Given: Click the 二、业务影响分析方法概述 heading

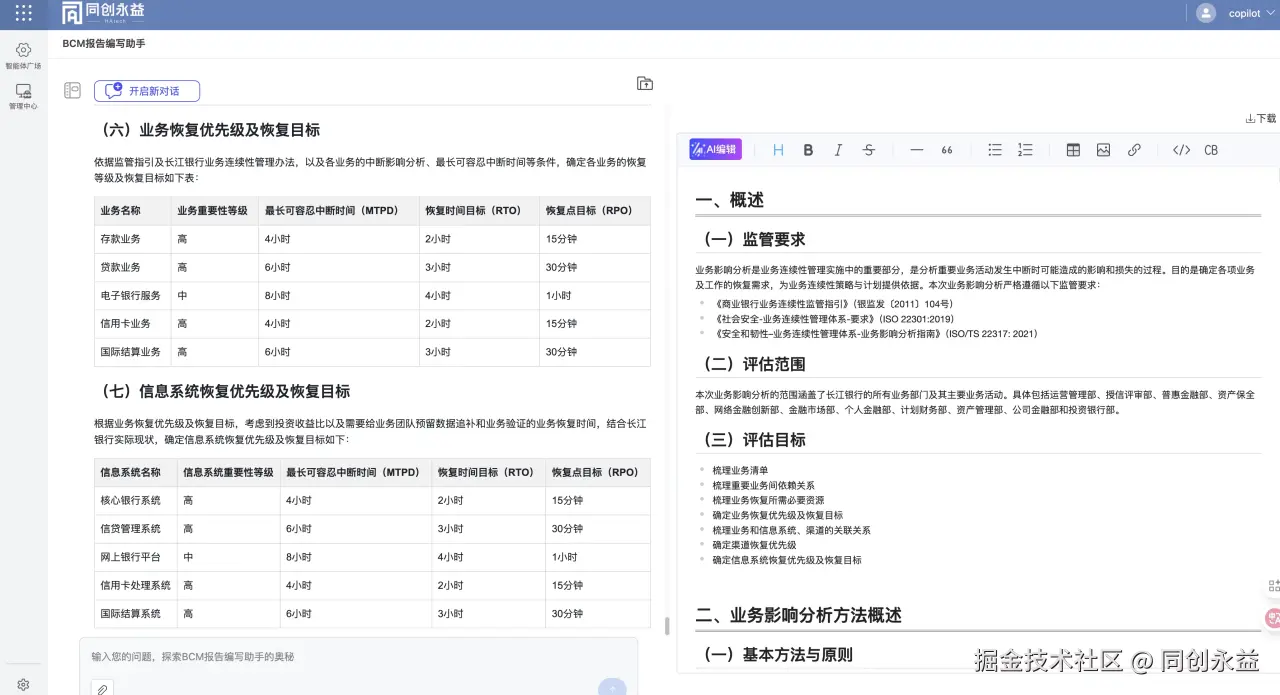Looking at the screenshot, I should pyautogui.click(x=798, y=615).
